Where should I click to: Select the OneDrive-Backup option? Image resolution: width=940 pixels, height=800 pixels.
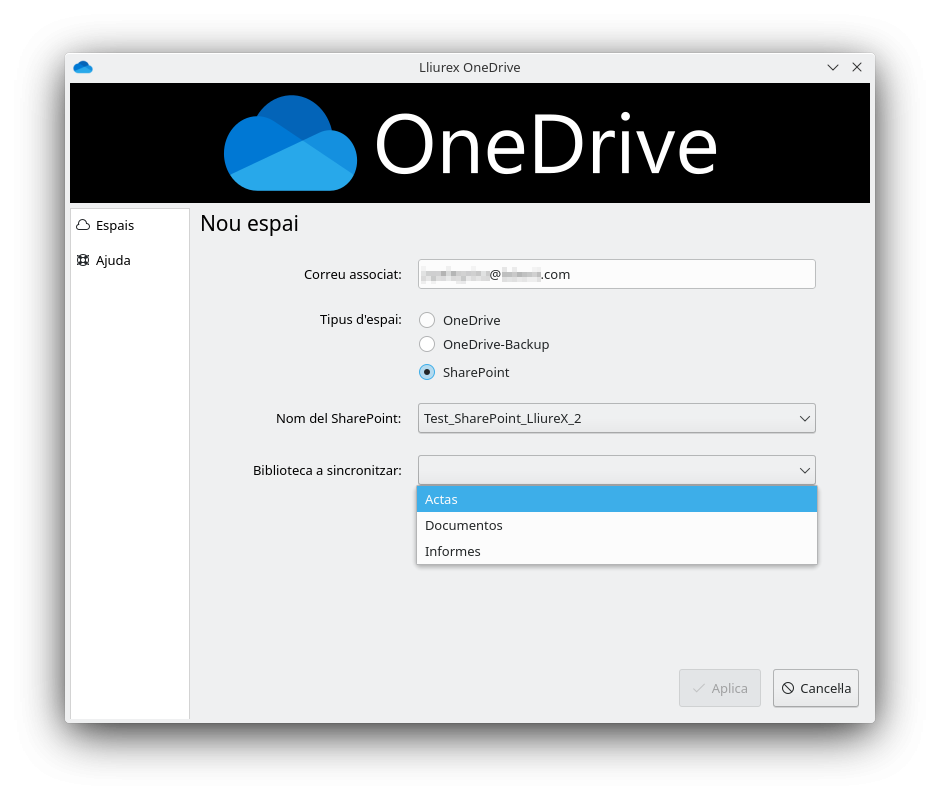tap(428, 344)
